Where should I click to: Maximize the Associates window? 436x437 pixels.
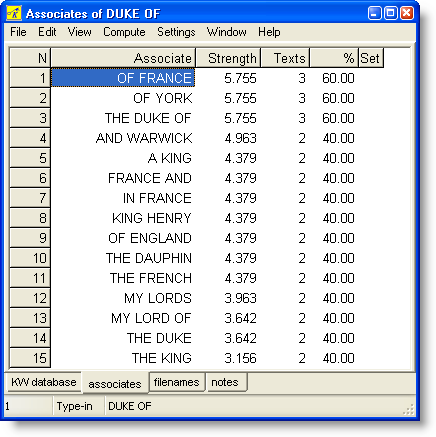(391, 13)
